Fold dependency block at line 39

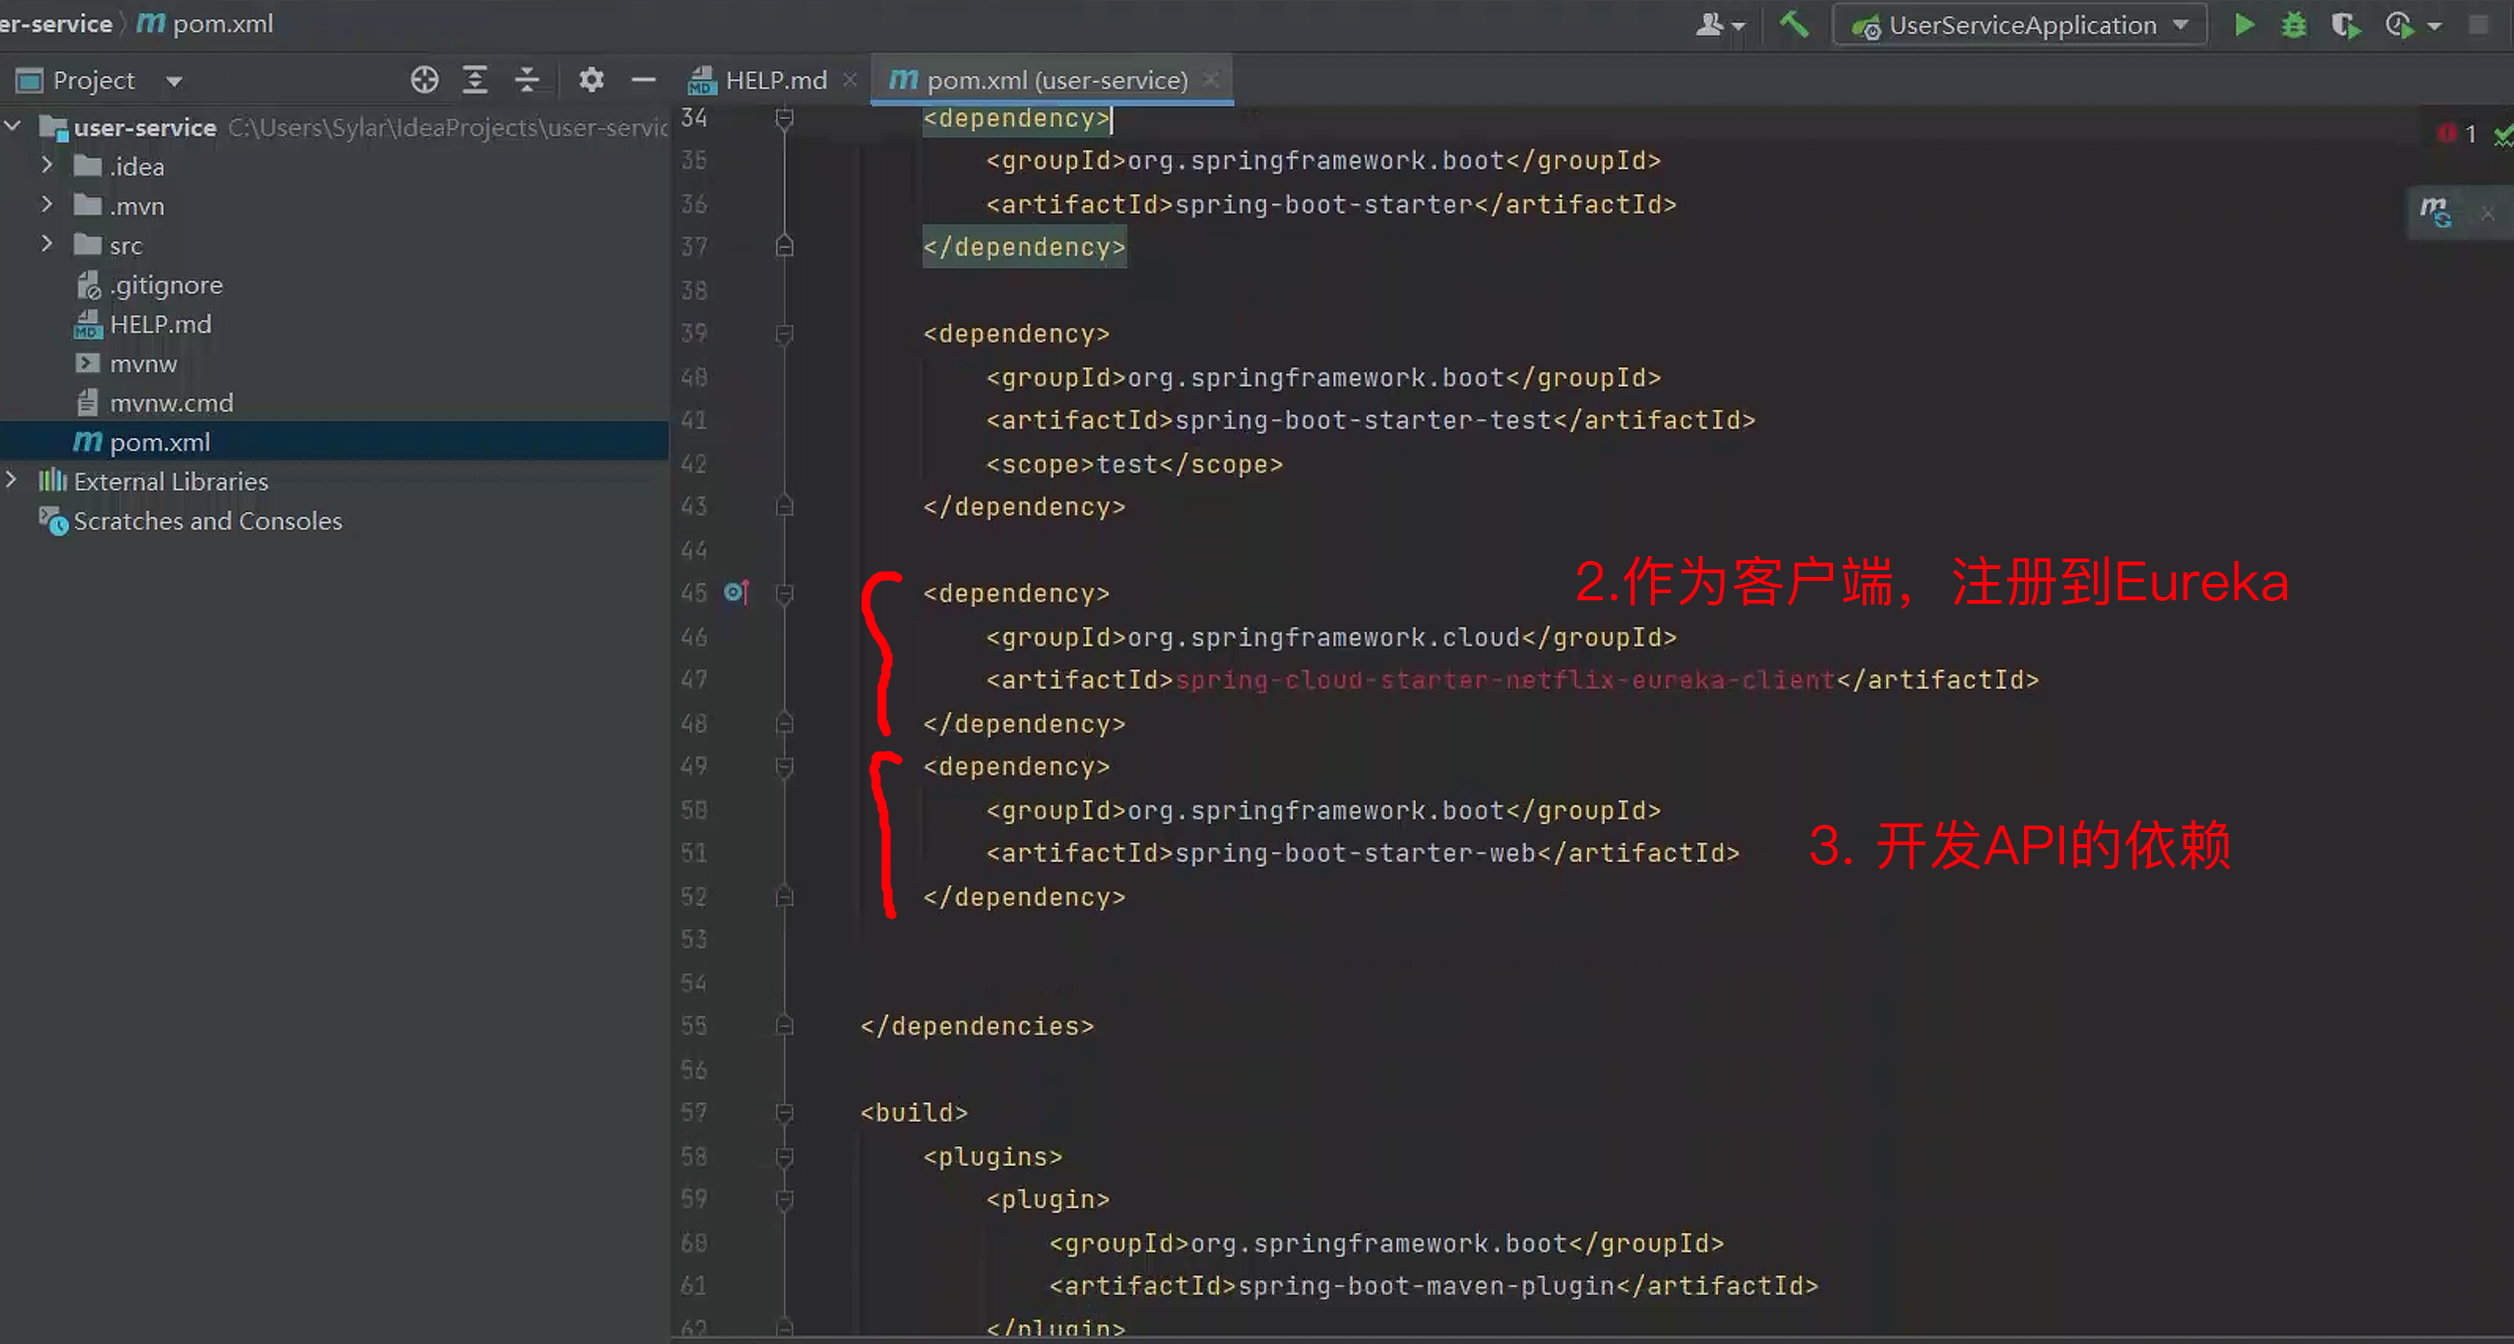785,334
